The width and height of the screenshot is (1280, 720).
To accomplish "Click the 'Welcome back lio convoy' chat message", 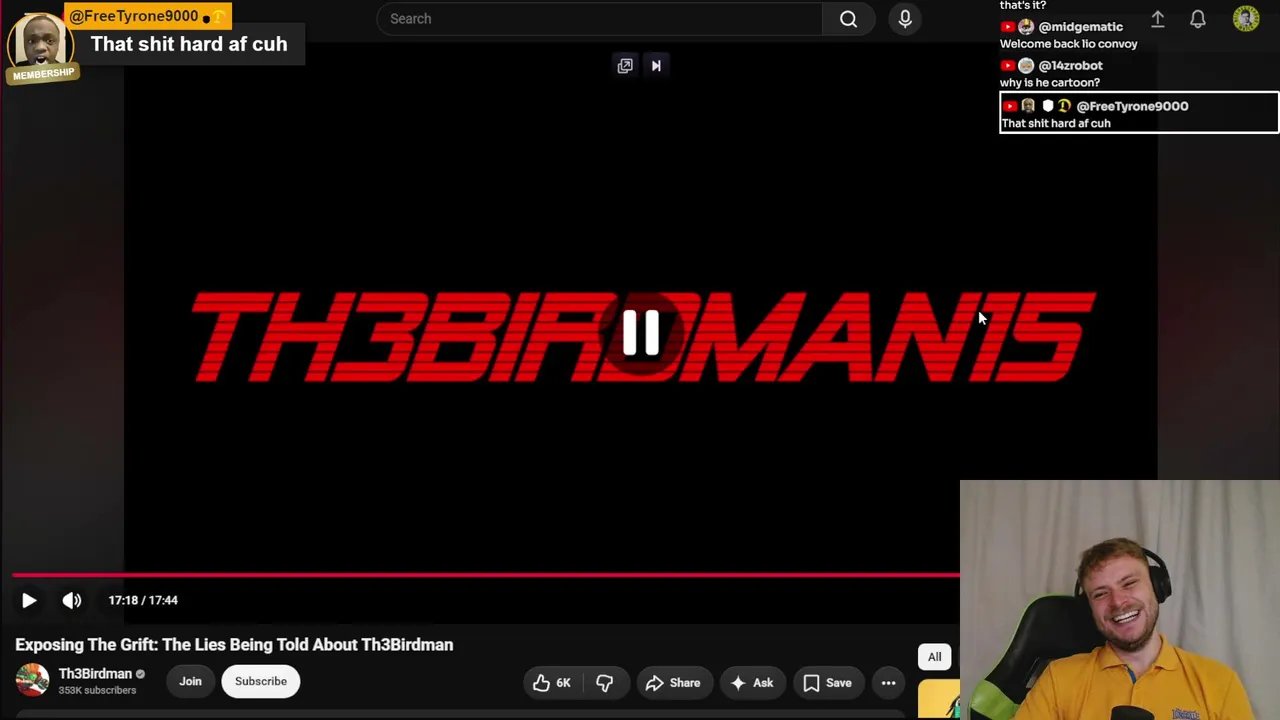I will (x=1069, y=44).
